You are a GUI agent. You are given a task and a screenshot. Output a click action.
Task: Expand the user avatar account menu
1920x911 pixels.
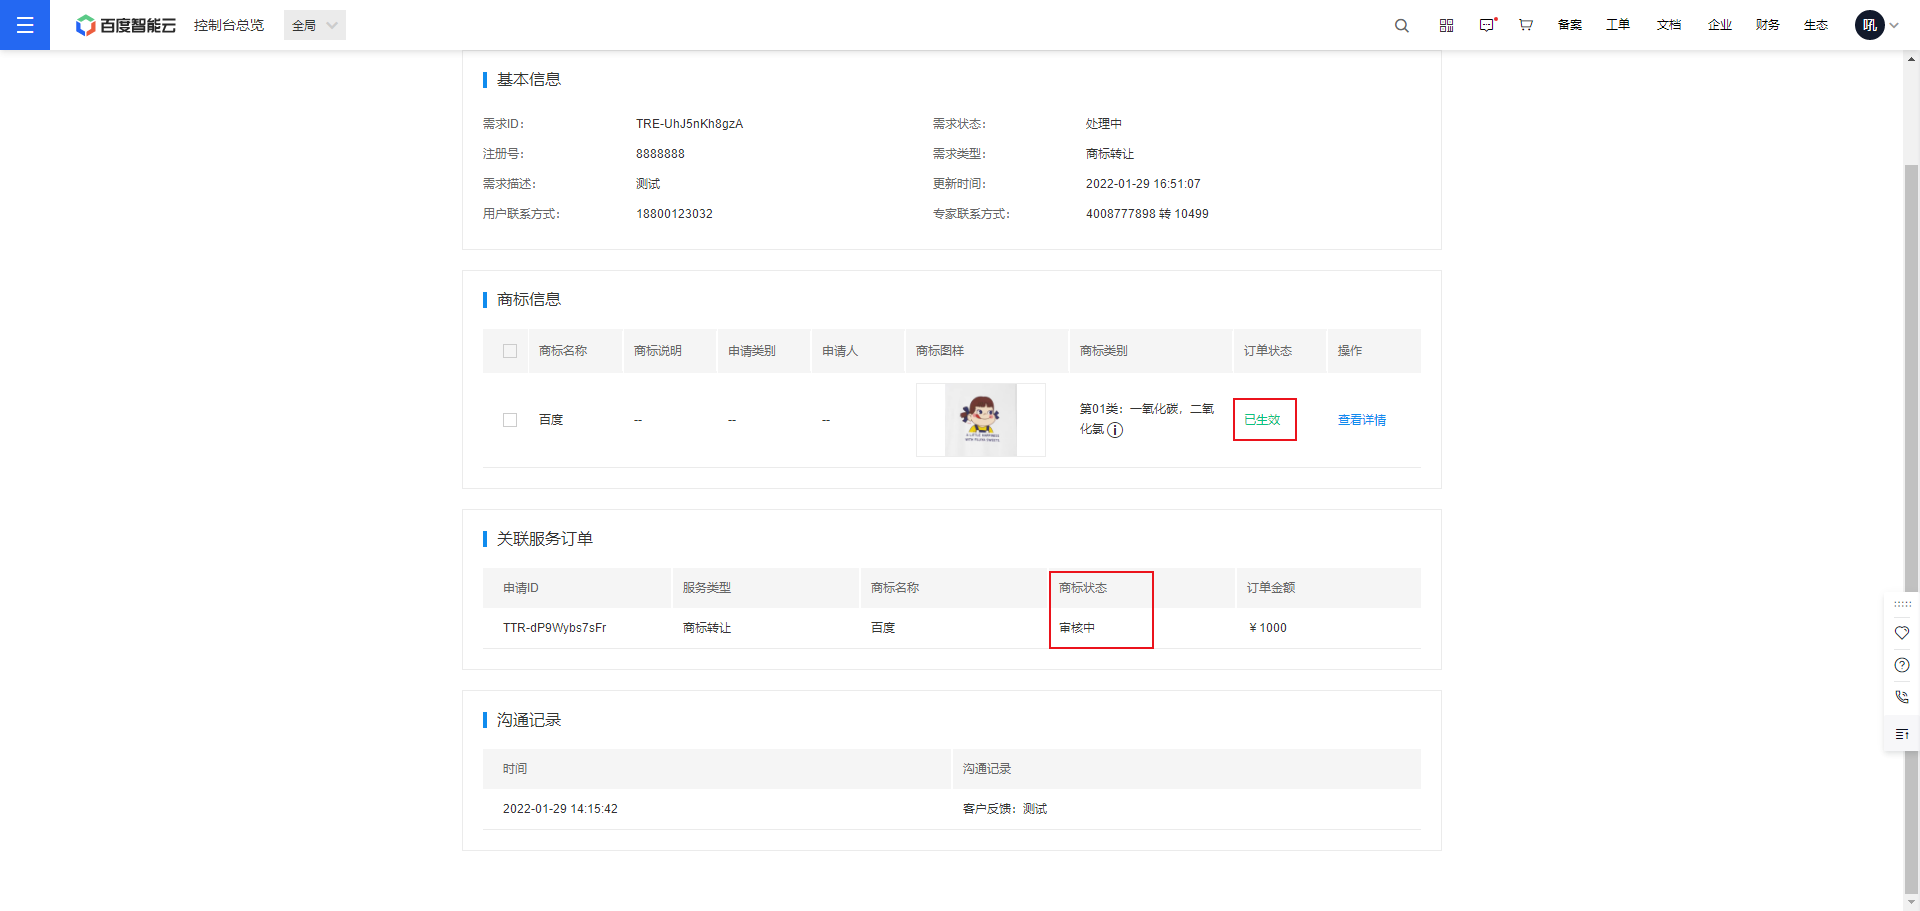(x=1876, y=25)
